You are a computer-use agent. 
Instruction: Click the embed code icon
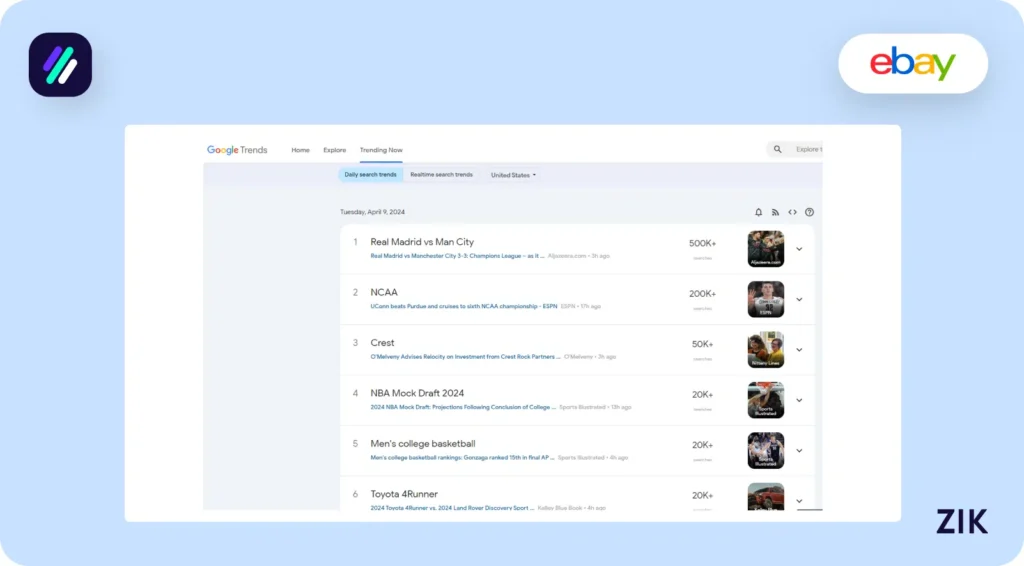coord(792,212)
